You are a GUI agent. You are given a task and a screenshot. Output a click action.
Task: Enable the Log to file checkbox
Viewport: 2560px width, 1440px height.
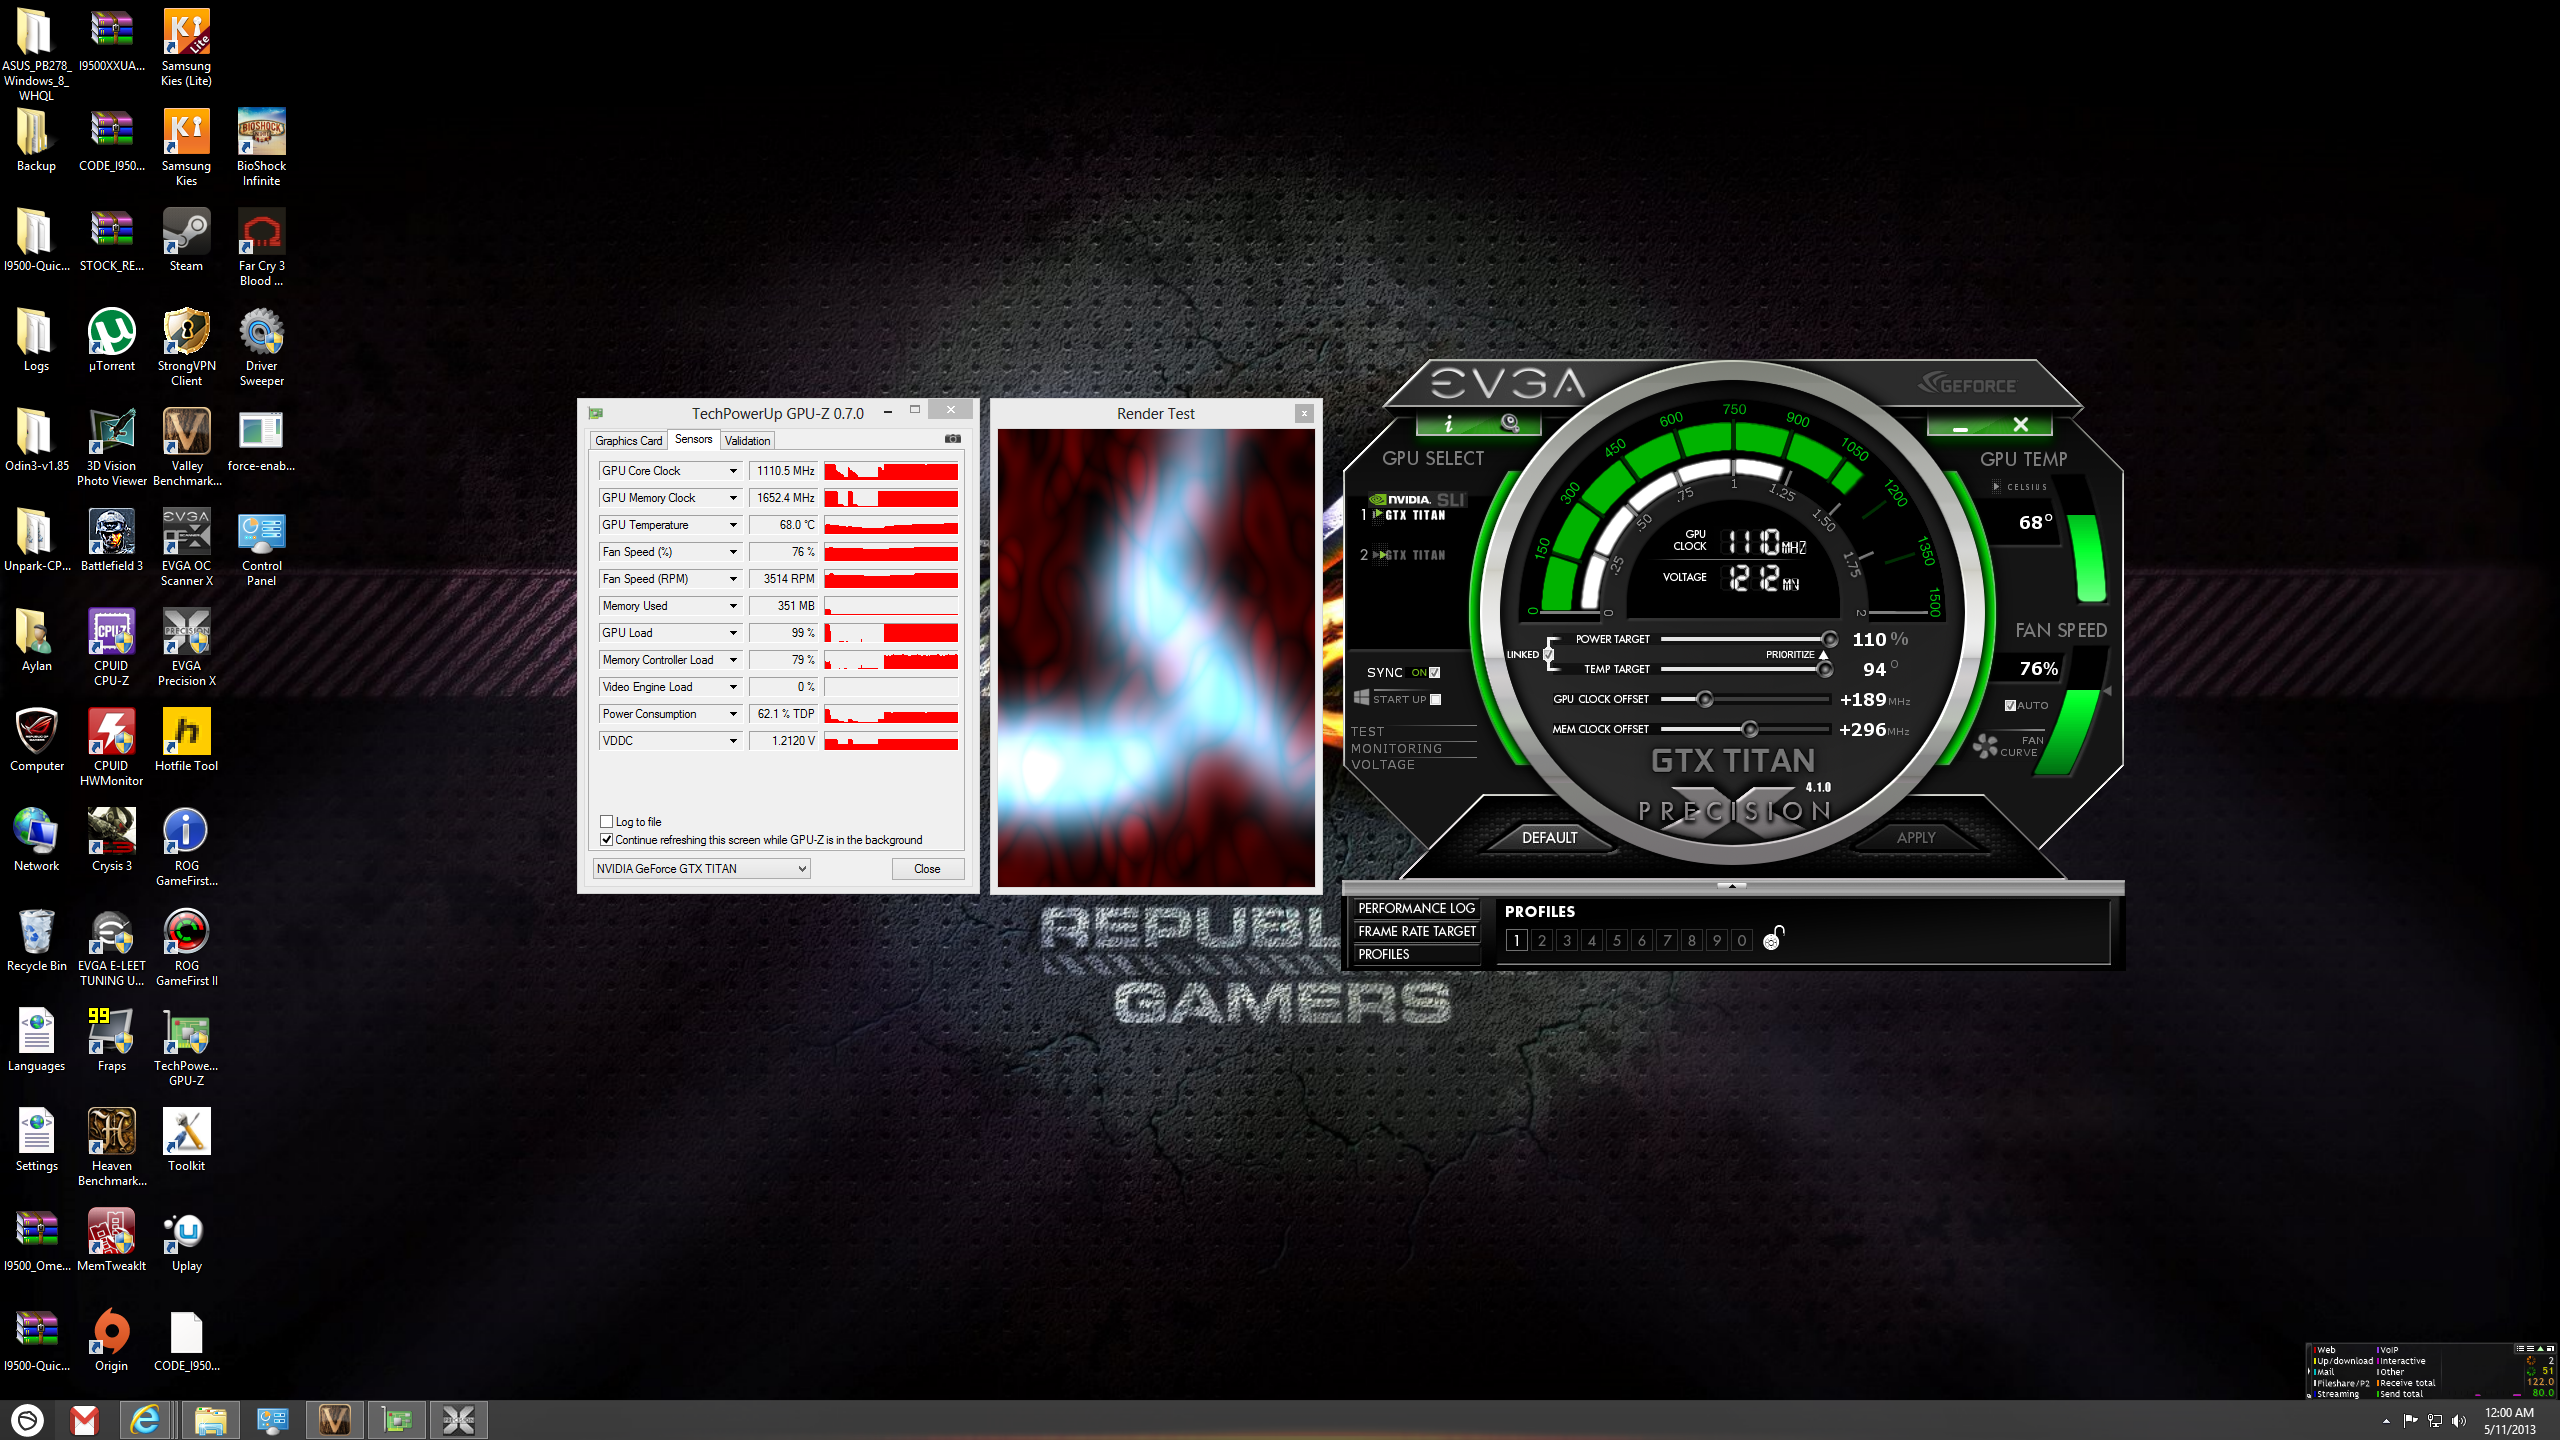point(606,822)
